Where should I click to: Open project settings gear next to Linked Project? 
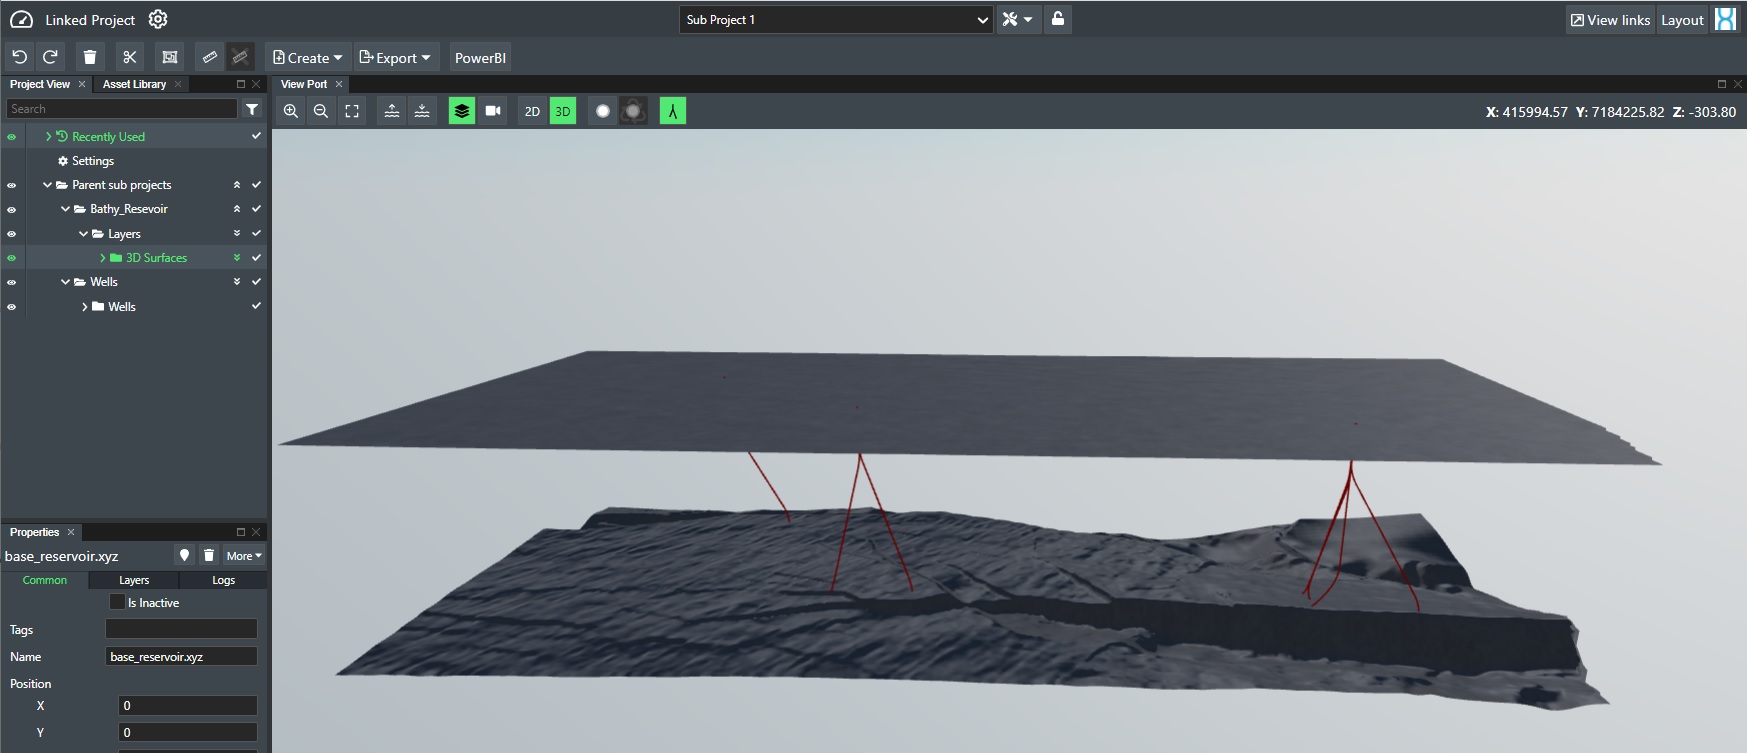tap(158, 19)
